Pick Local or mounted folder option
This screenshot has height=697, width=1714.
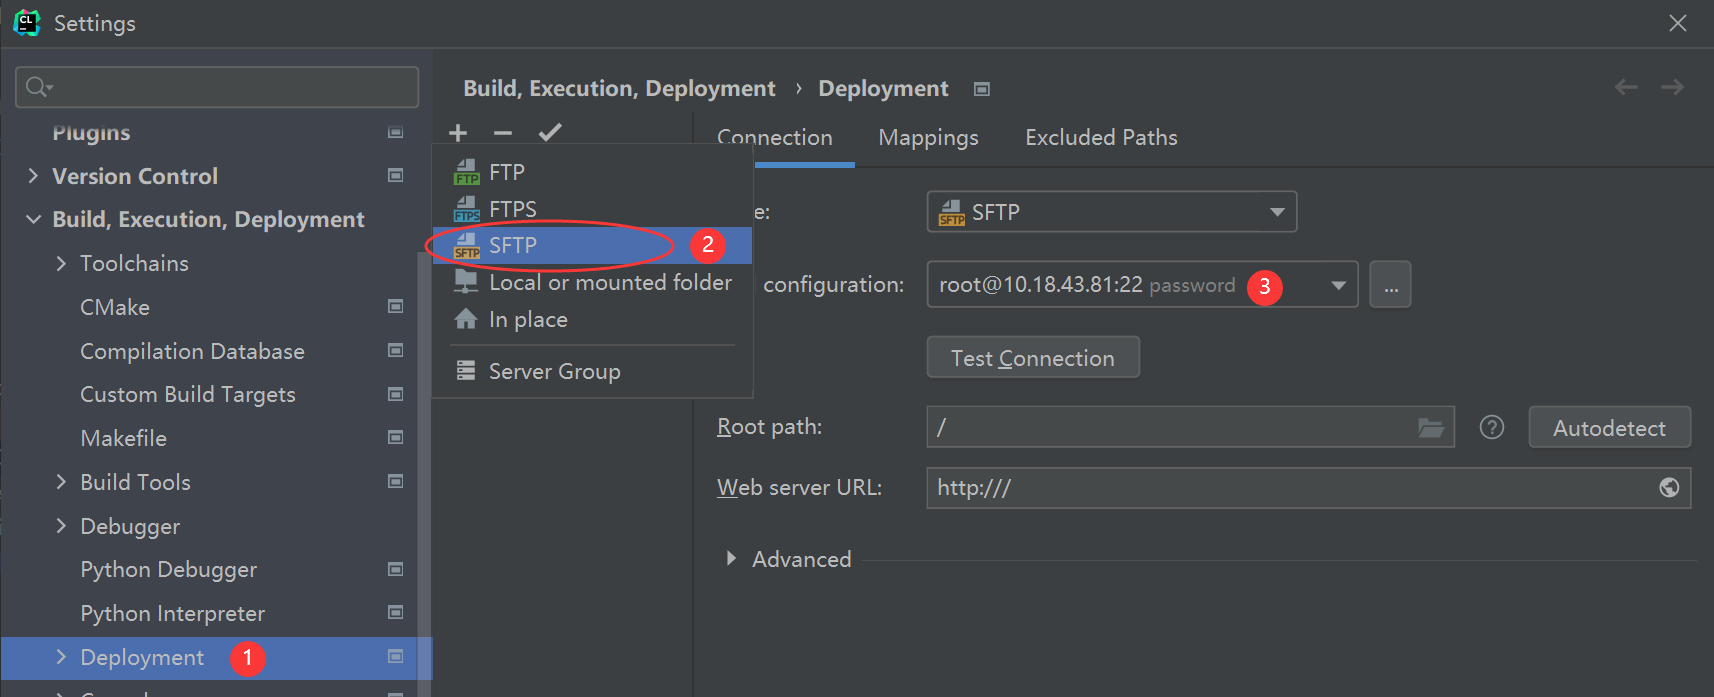pos(609,283)
